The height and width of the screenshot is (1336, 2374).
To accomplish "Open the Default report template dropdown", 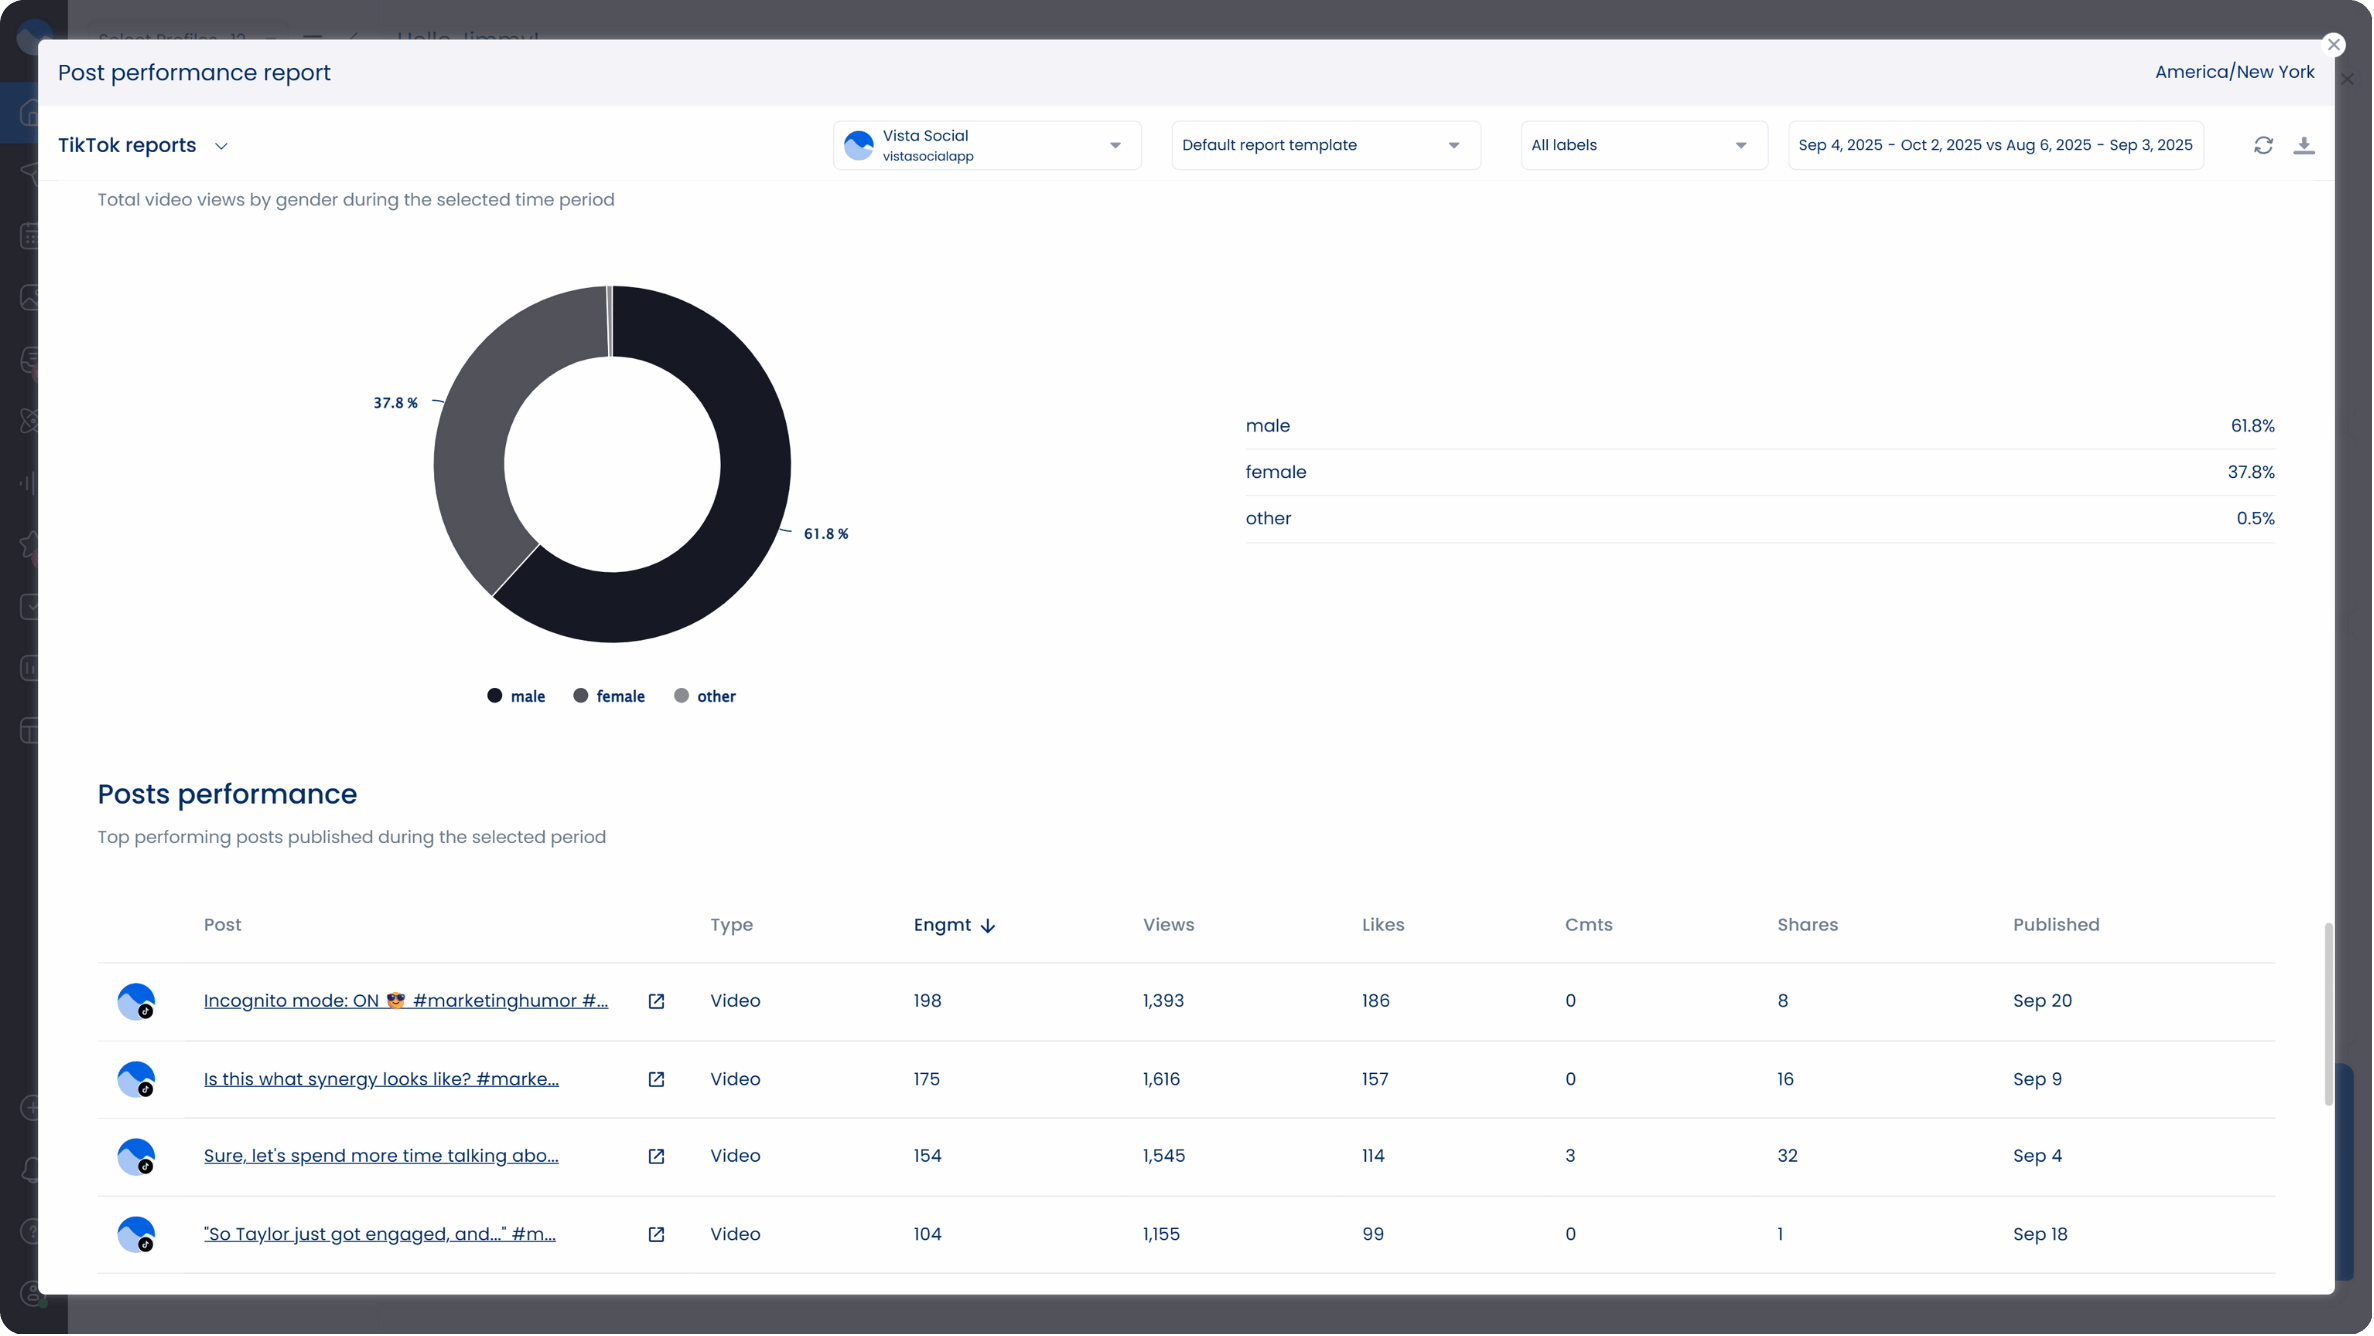I will 1324,145.
